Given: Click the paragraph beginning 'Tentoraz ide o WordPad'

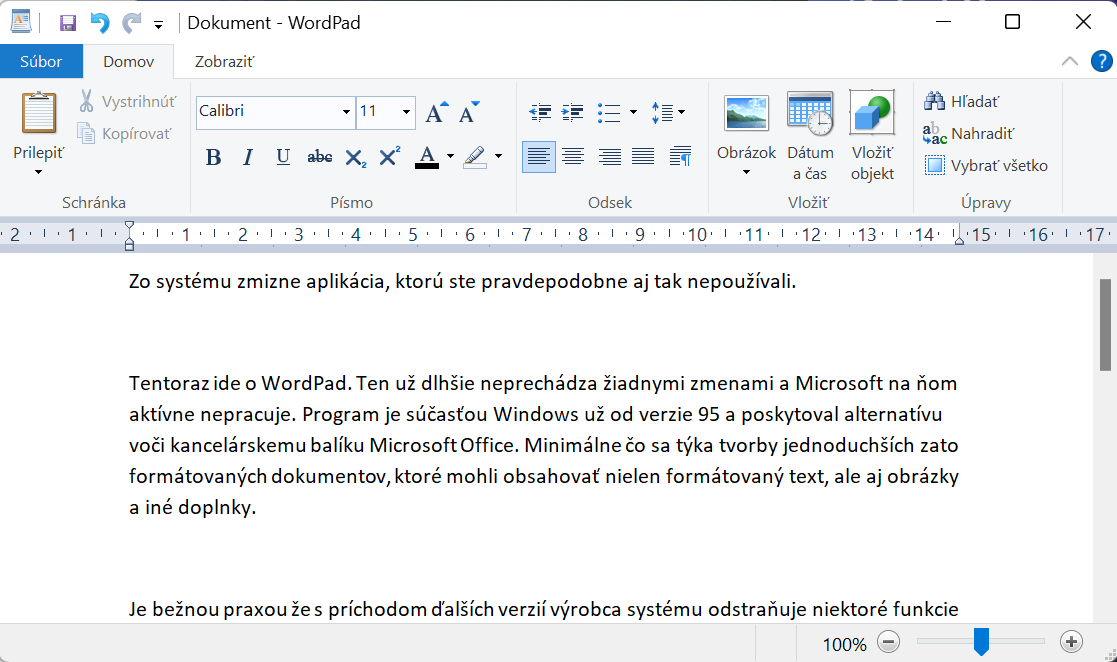Looking at the screenshot, I should click(544, 445).
